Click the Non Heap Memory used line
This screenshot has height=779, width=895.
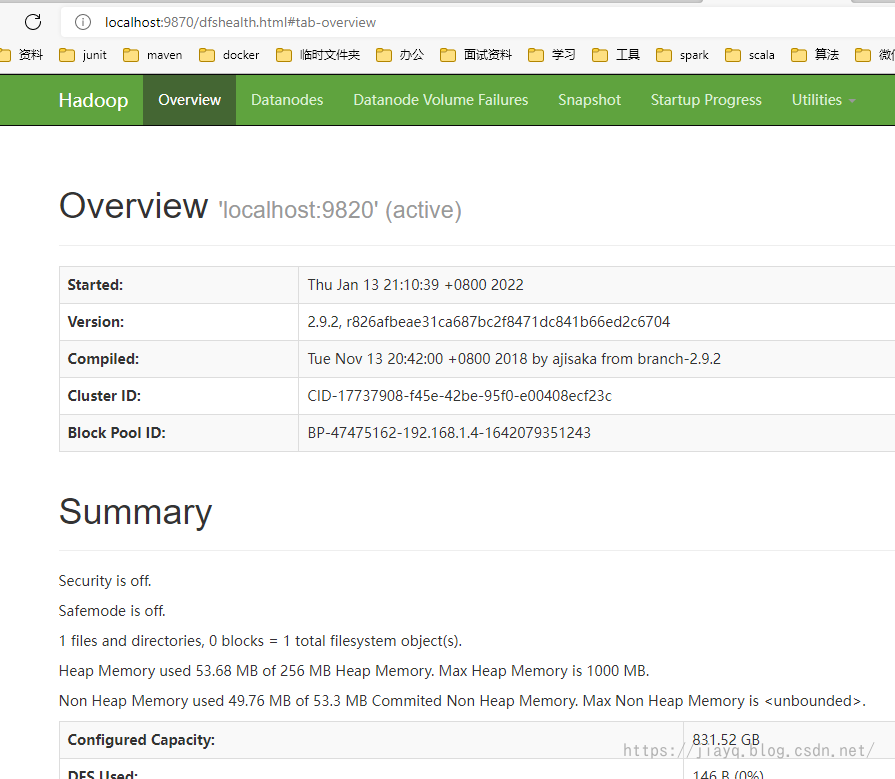coord(462,701)
